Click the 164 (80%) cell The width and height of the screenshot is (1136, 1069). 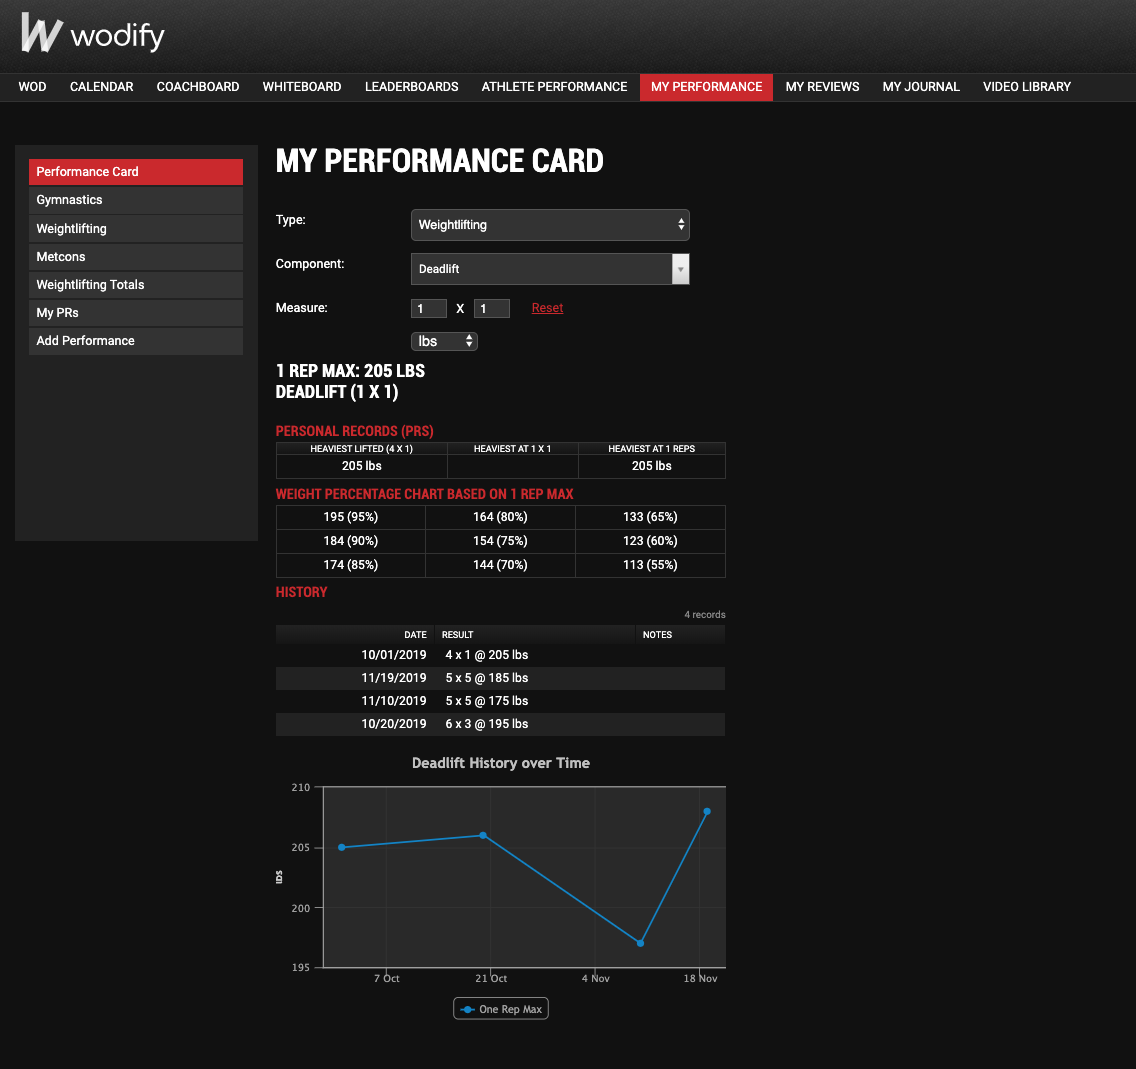tap(500, 517)
